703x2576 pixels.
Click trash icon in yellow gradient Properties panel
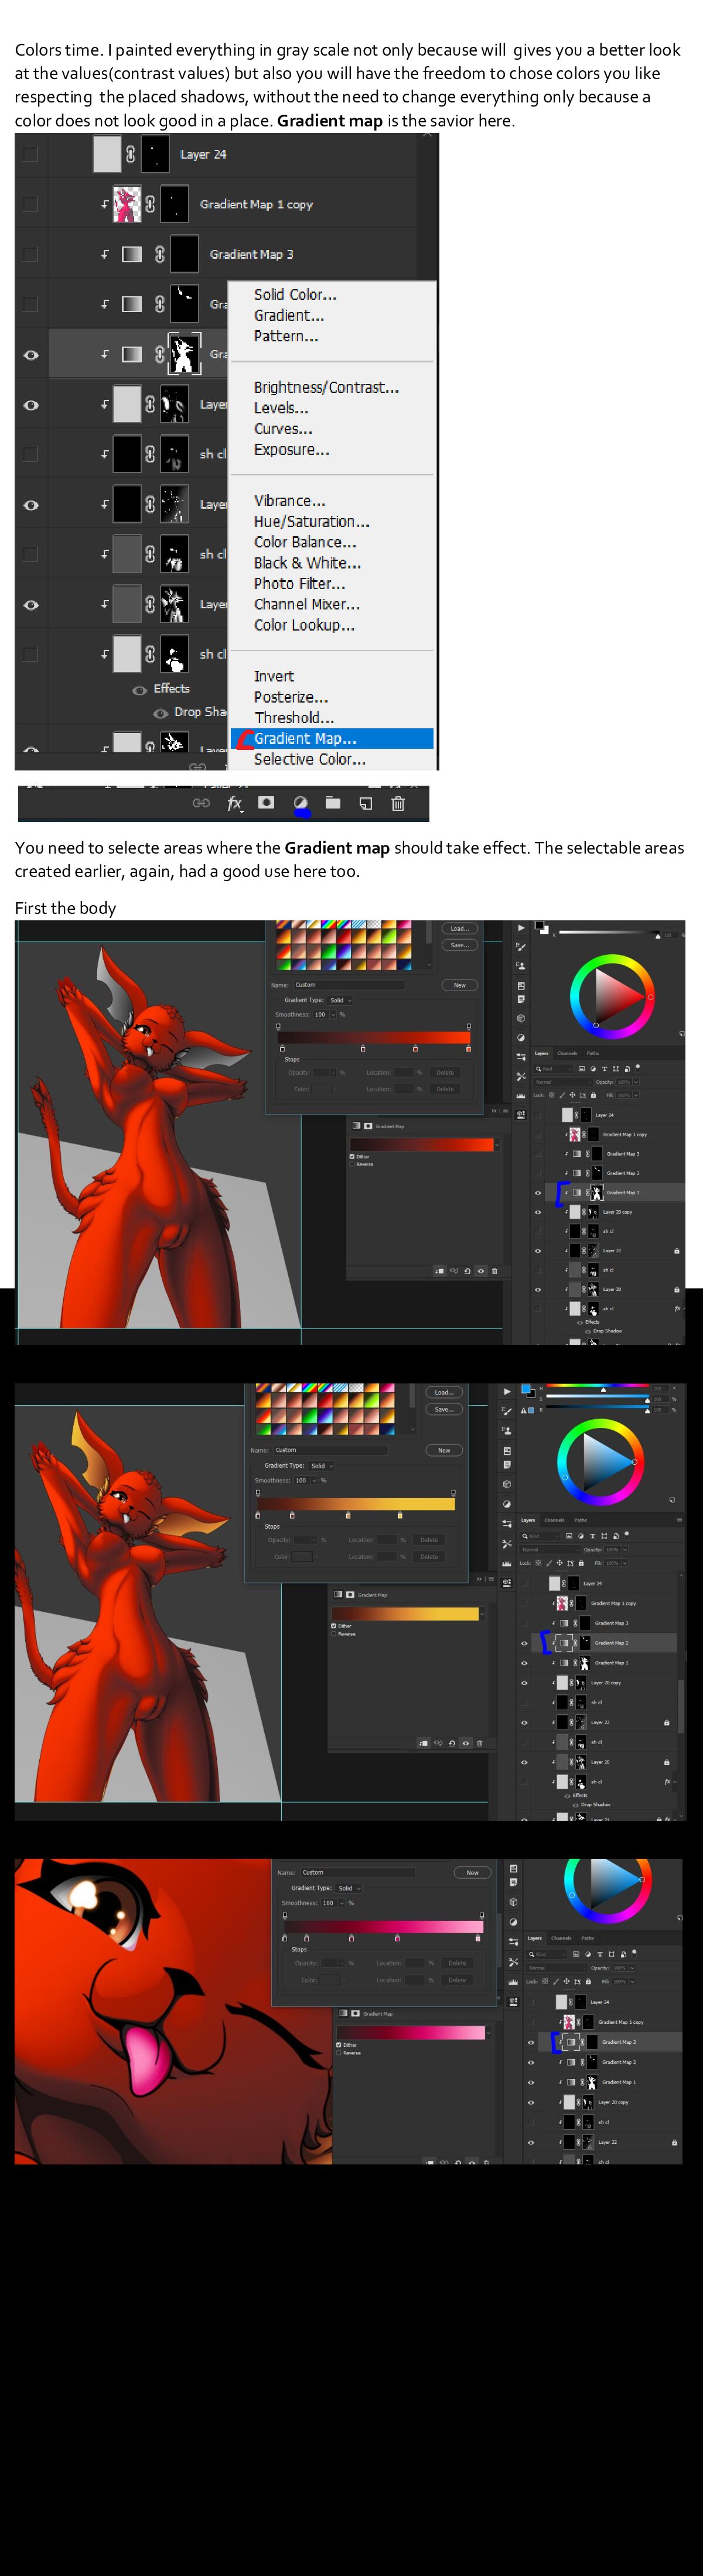coord(480,1743)
